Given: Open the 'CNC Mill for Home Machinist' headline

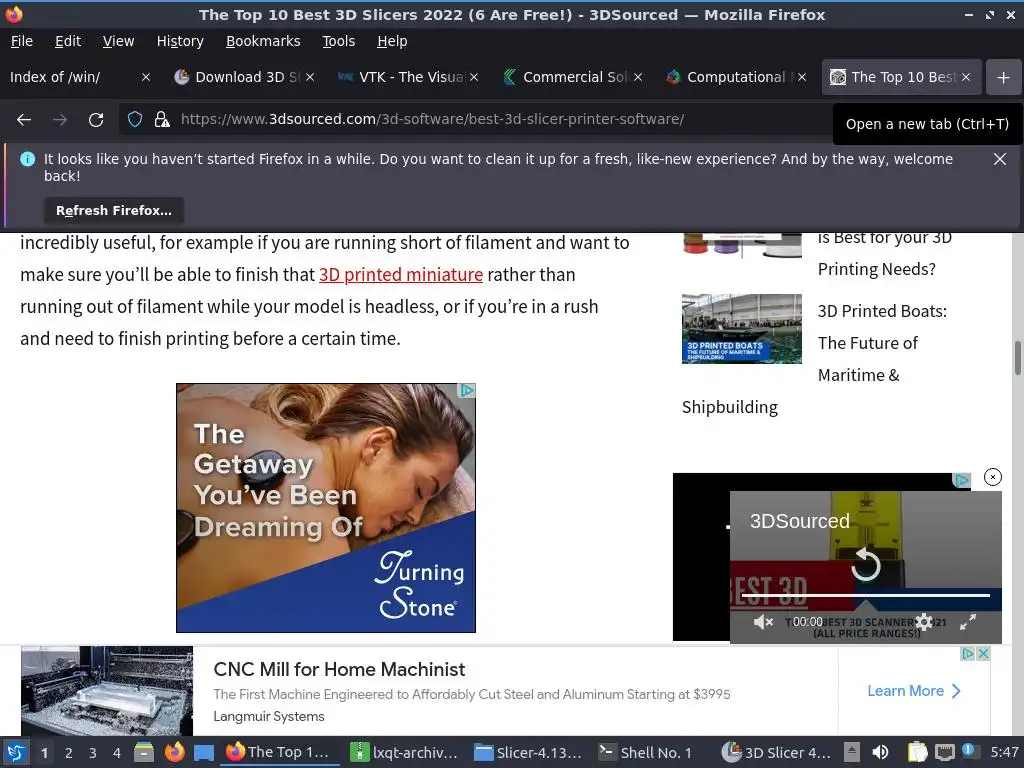Looking at the screenshot, I should [339, 669].
